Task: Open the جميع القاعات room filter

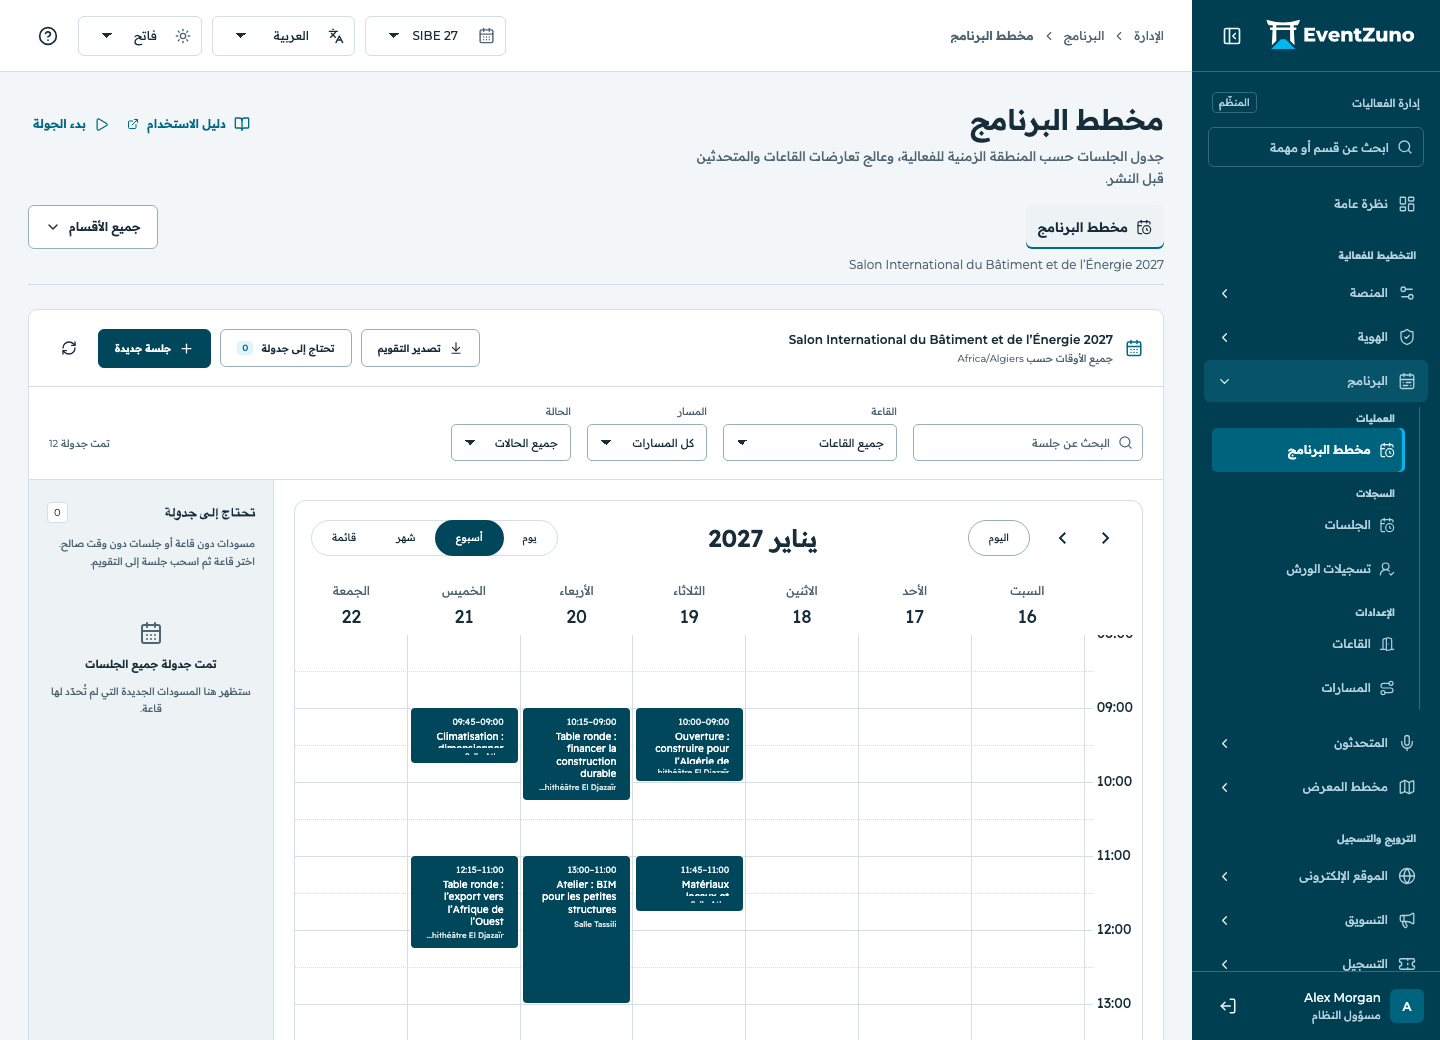Action: coord(810,443)
